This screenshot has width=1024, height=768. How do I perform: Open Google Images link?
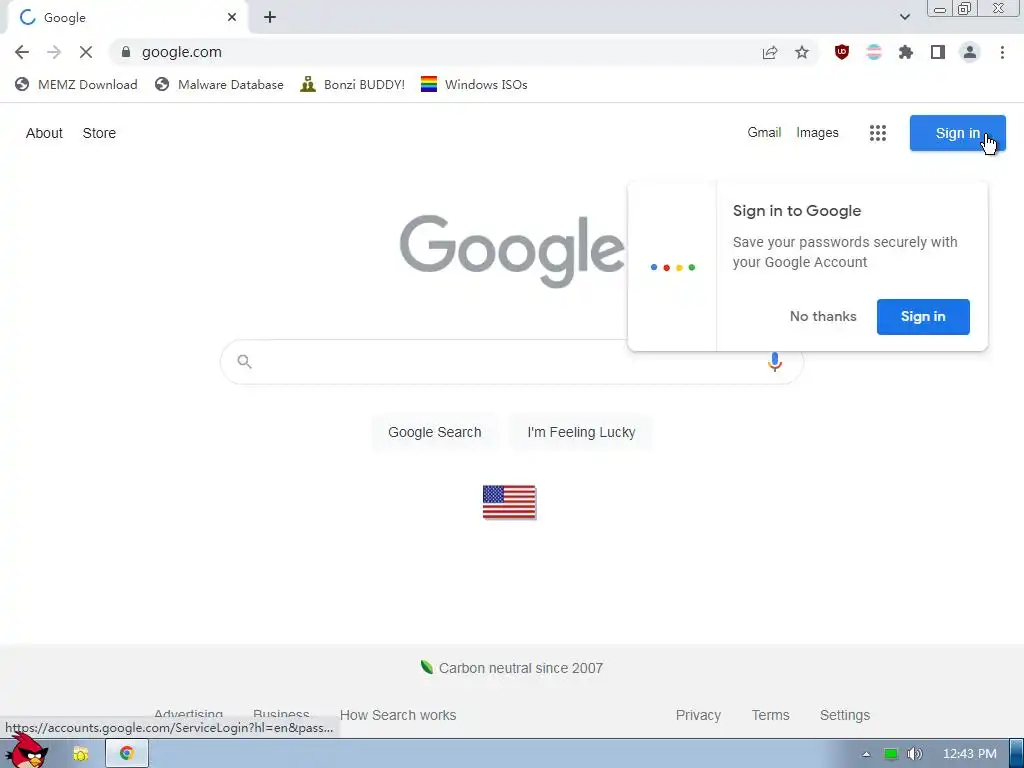tap(817, 133)
